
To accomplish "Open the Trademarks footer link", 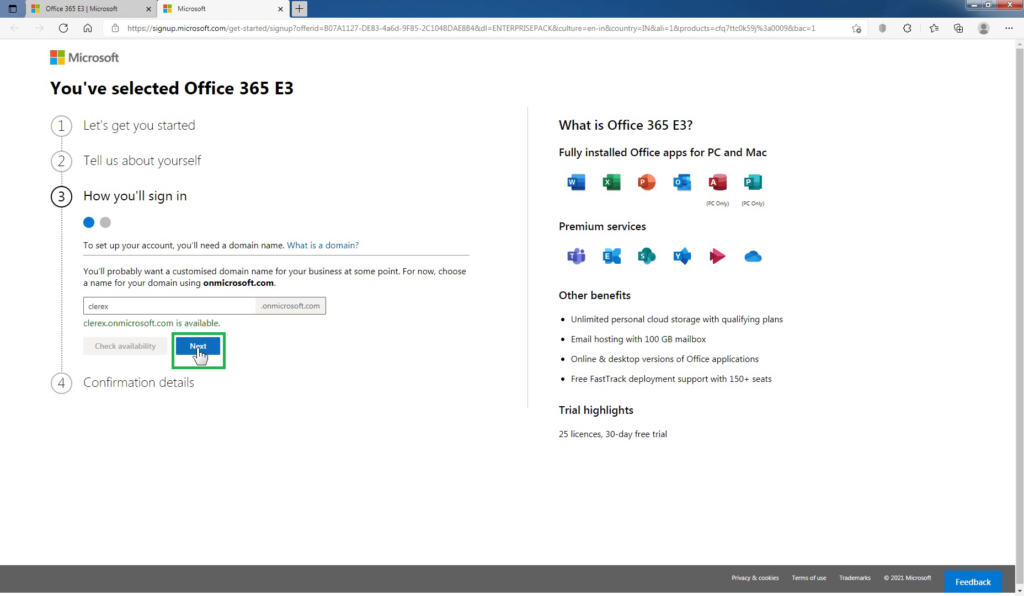I will tap(855, 578).
